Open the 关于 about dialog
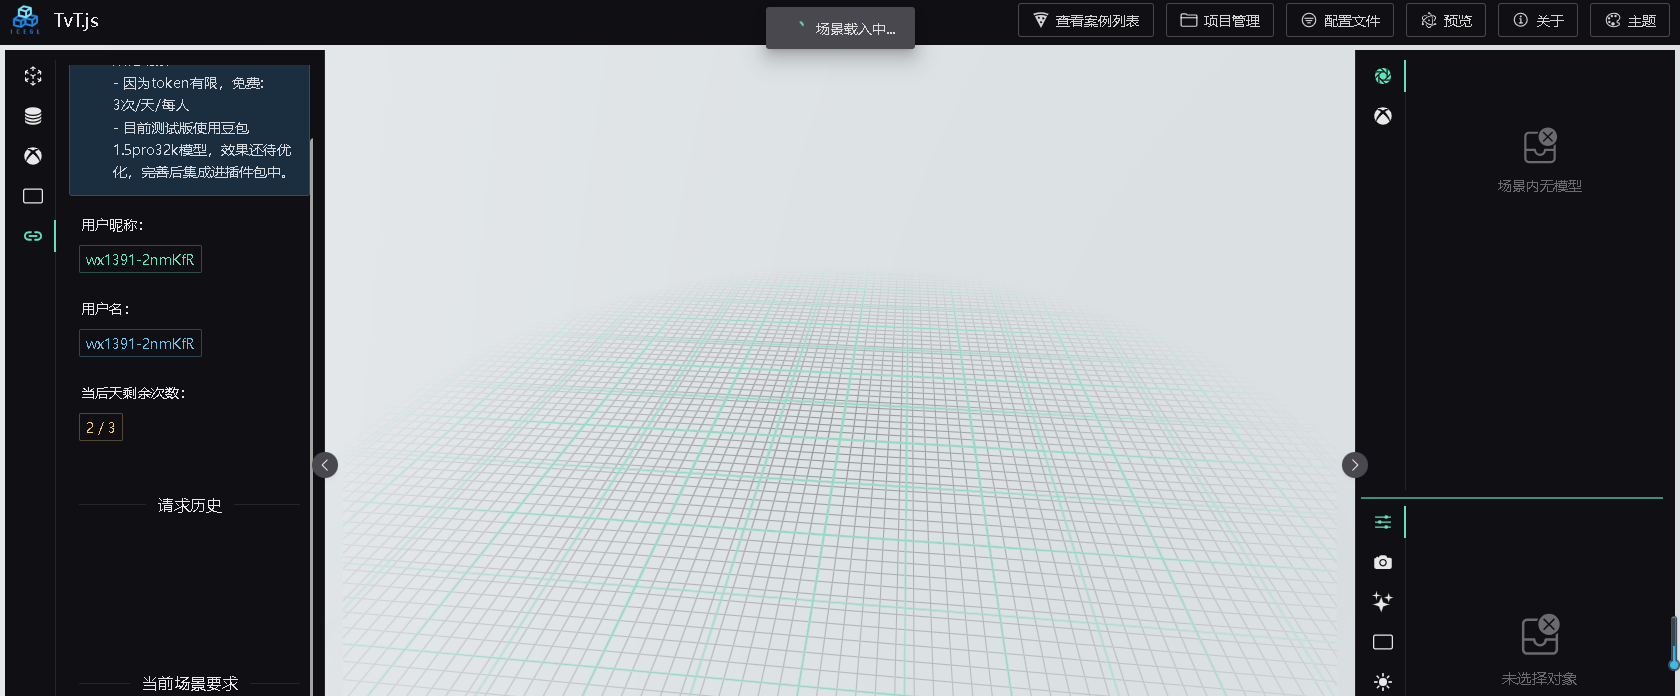This screenshot has height=696, width=1680. point(1538,20)
